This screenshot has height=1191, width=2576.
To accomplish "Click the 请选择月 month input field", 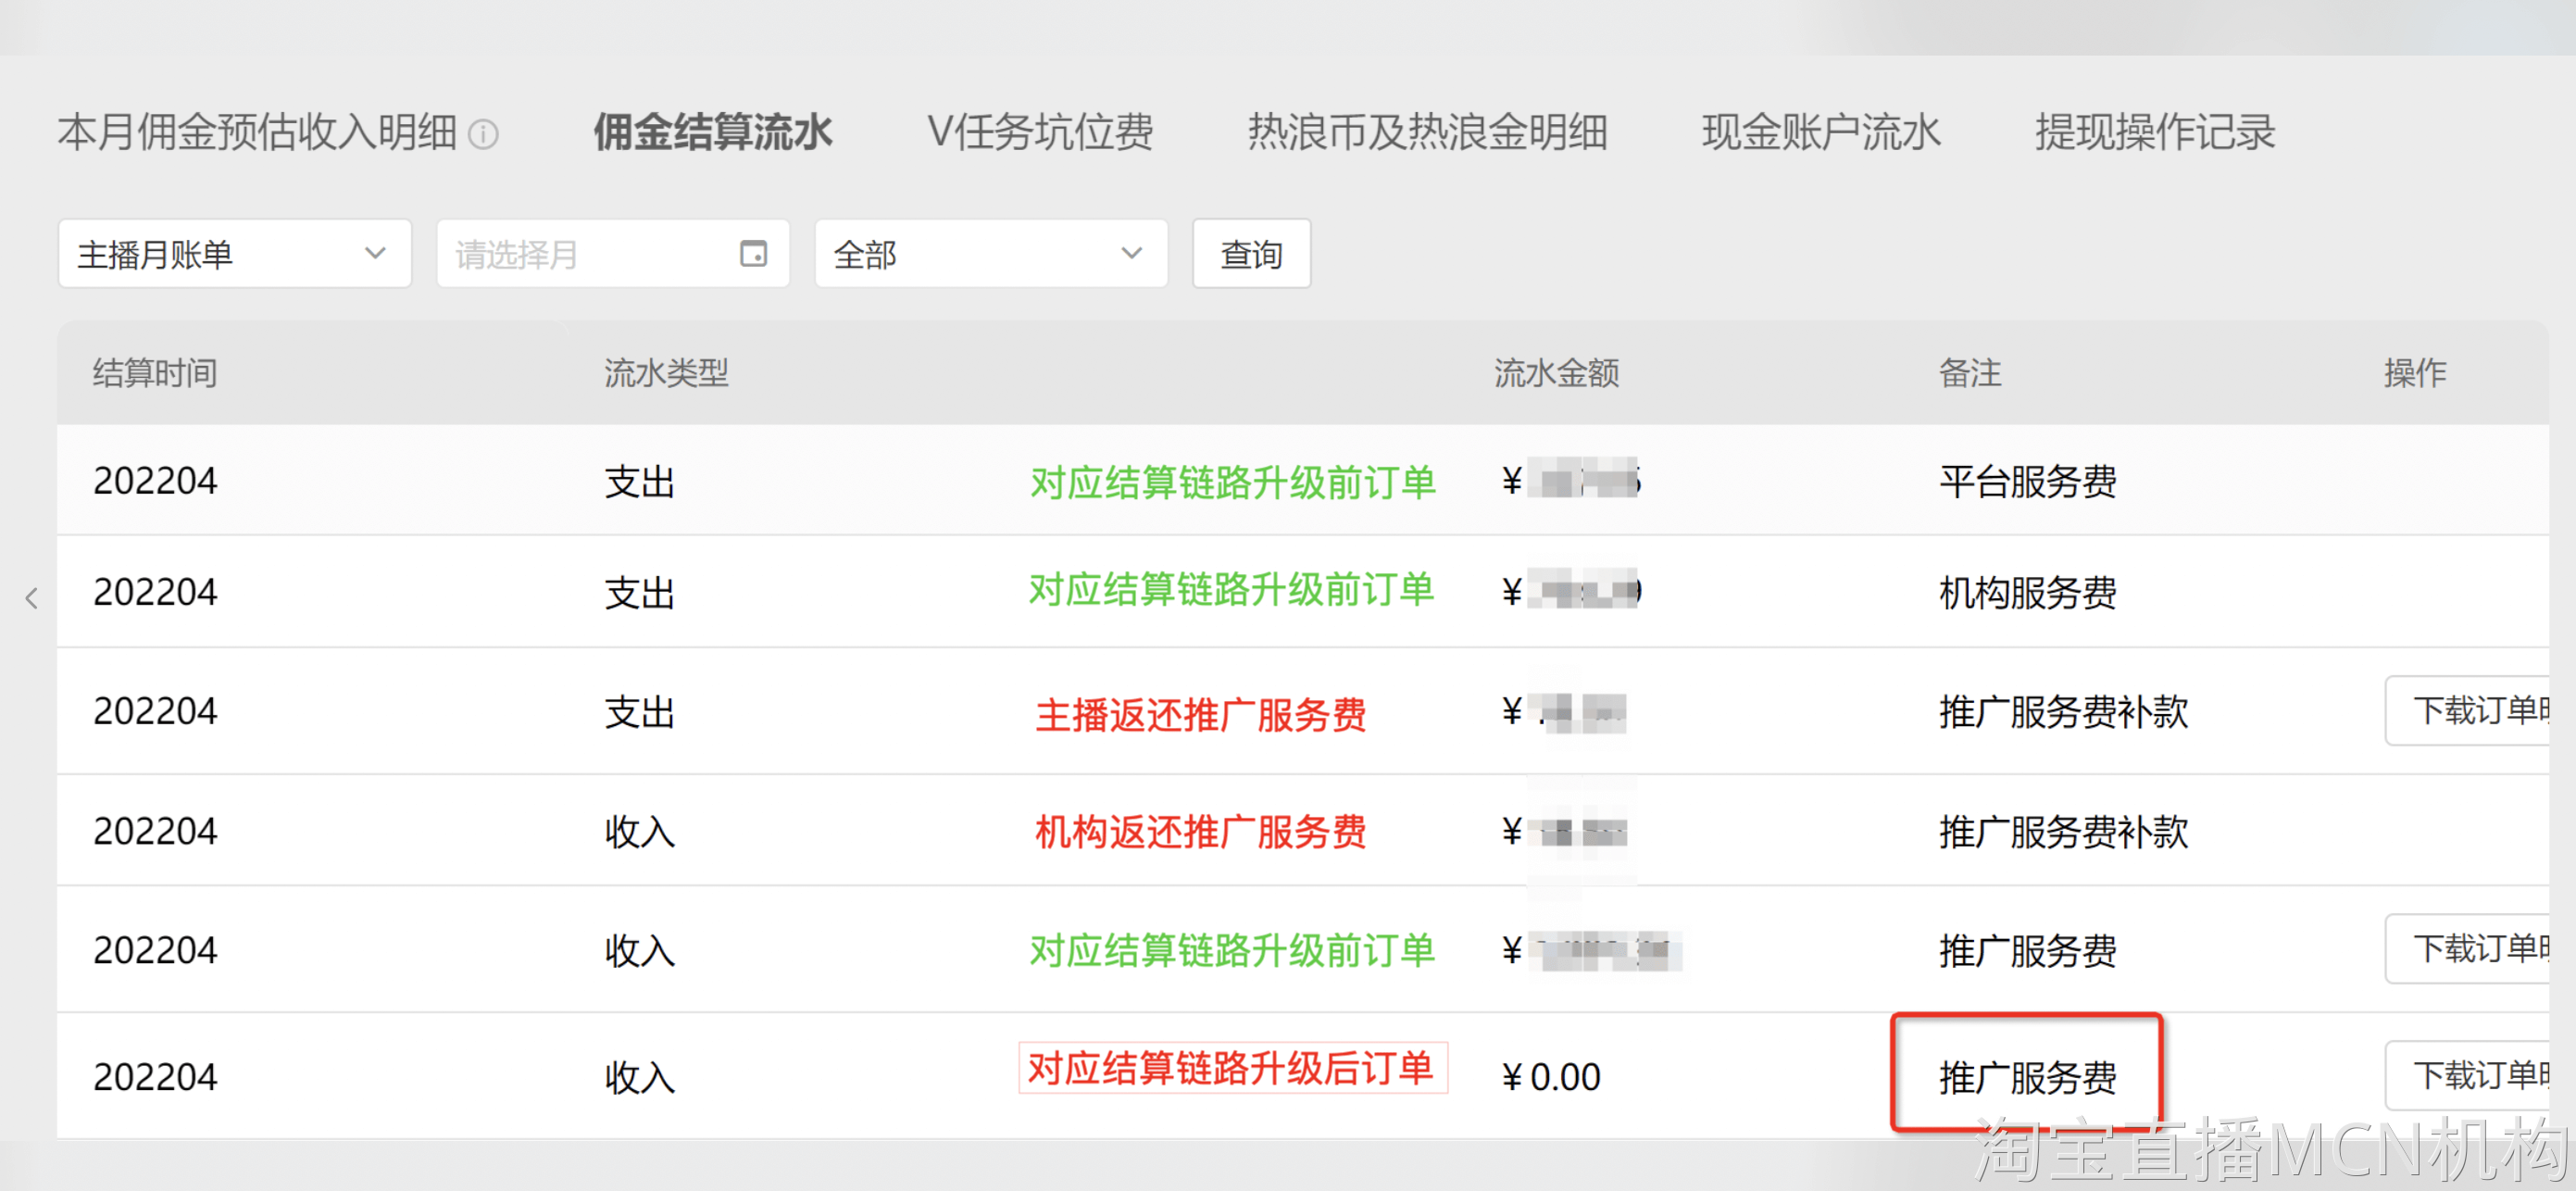I will pyautogui.click(x=613, y=254).
